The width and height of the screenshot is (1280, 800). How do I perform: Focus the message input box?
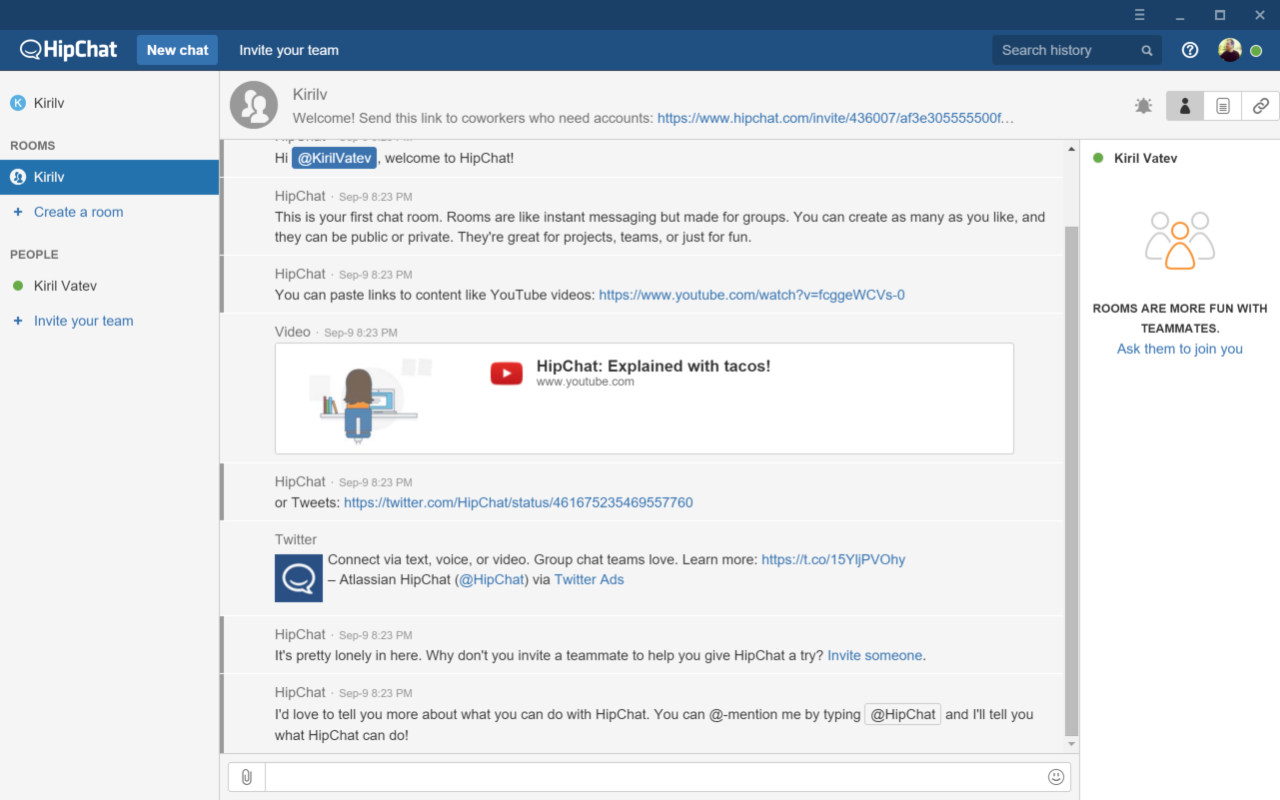point(655,777)
